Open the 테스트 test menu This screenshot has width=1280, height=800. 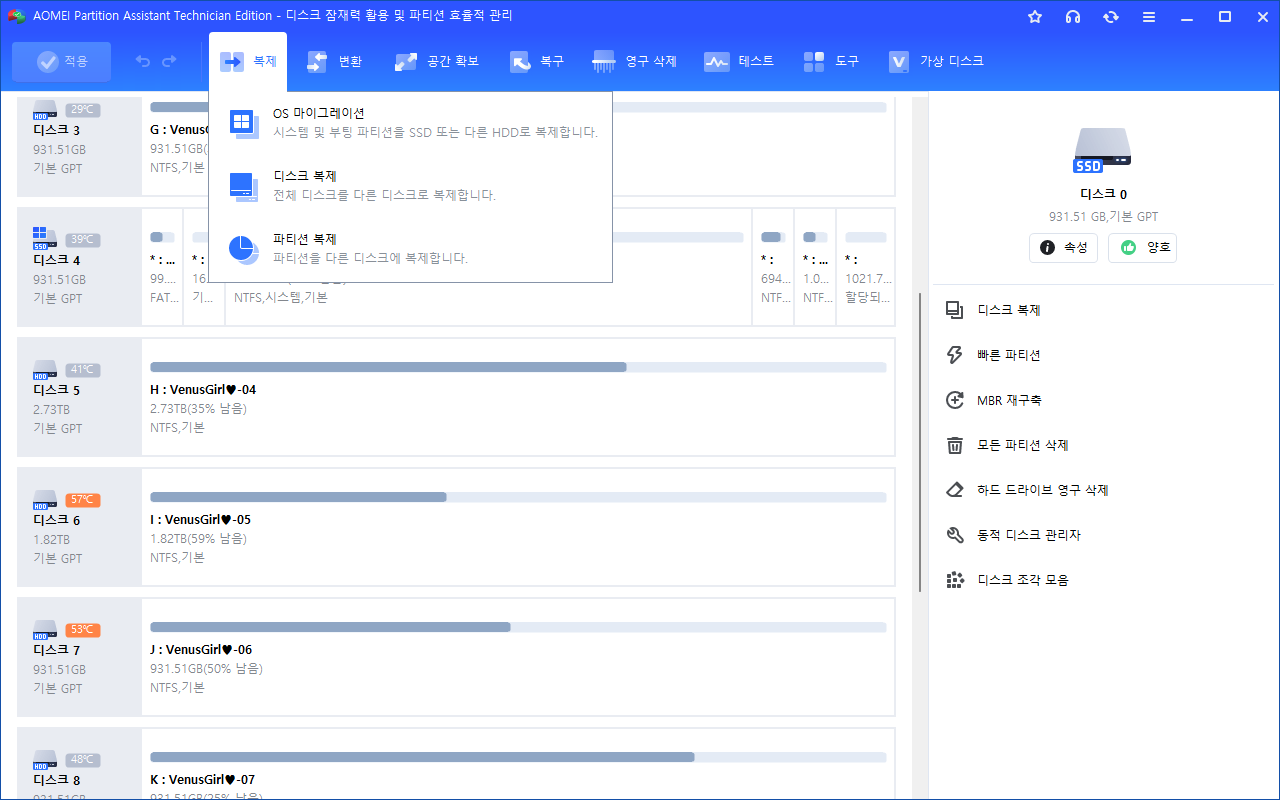pos(739,62)
